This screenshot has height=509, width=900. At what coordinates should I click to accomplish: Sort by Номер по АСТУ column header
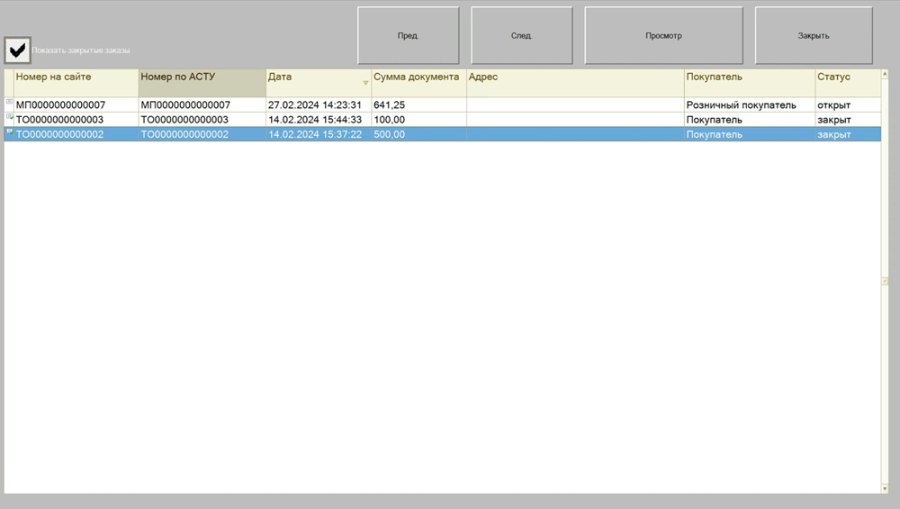point(202,83)
